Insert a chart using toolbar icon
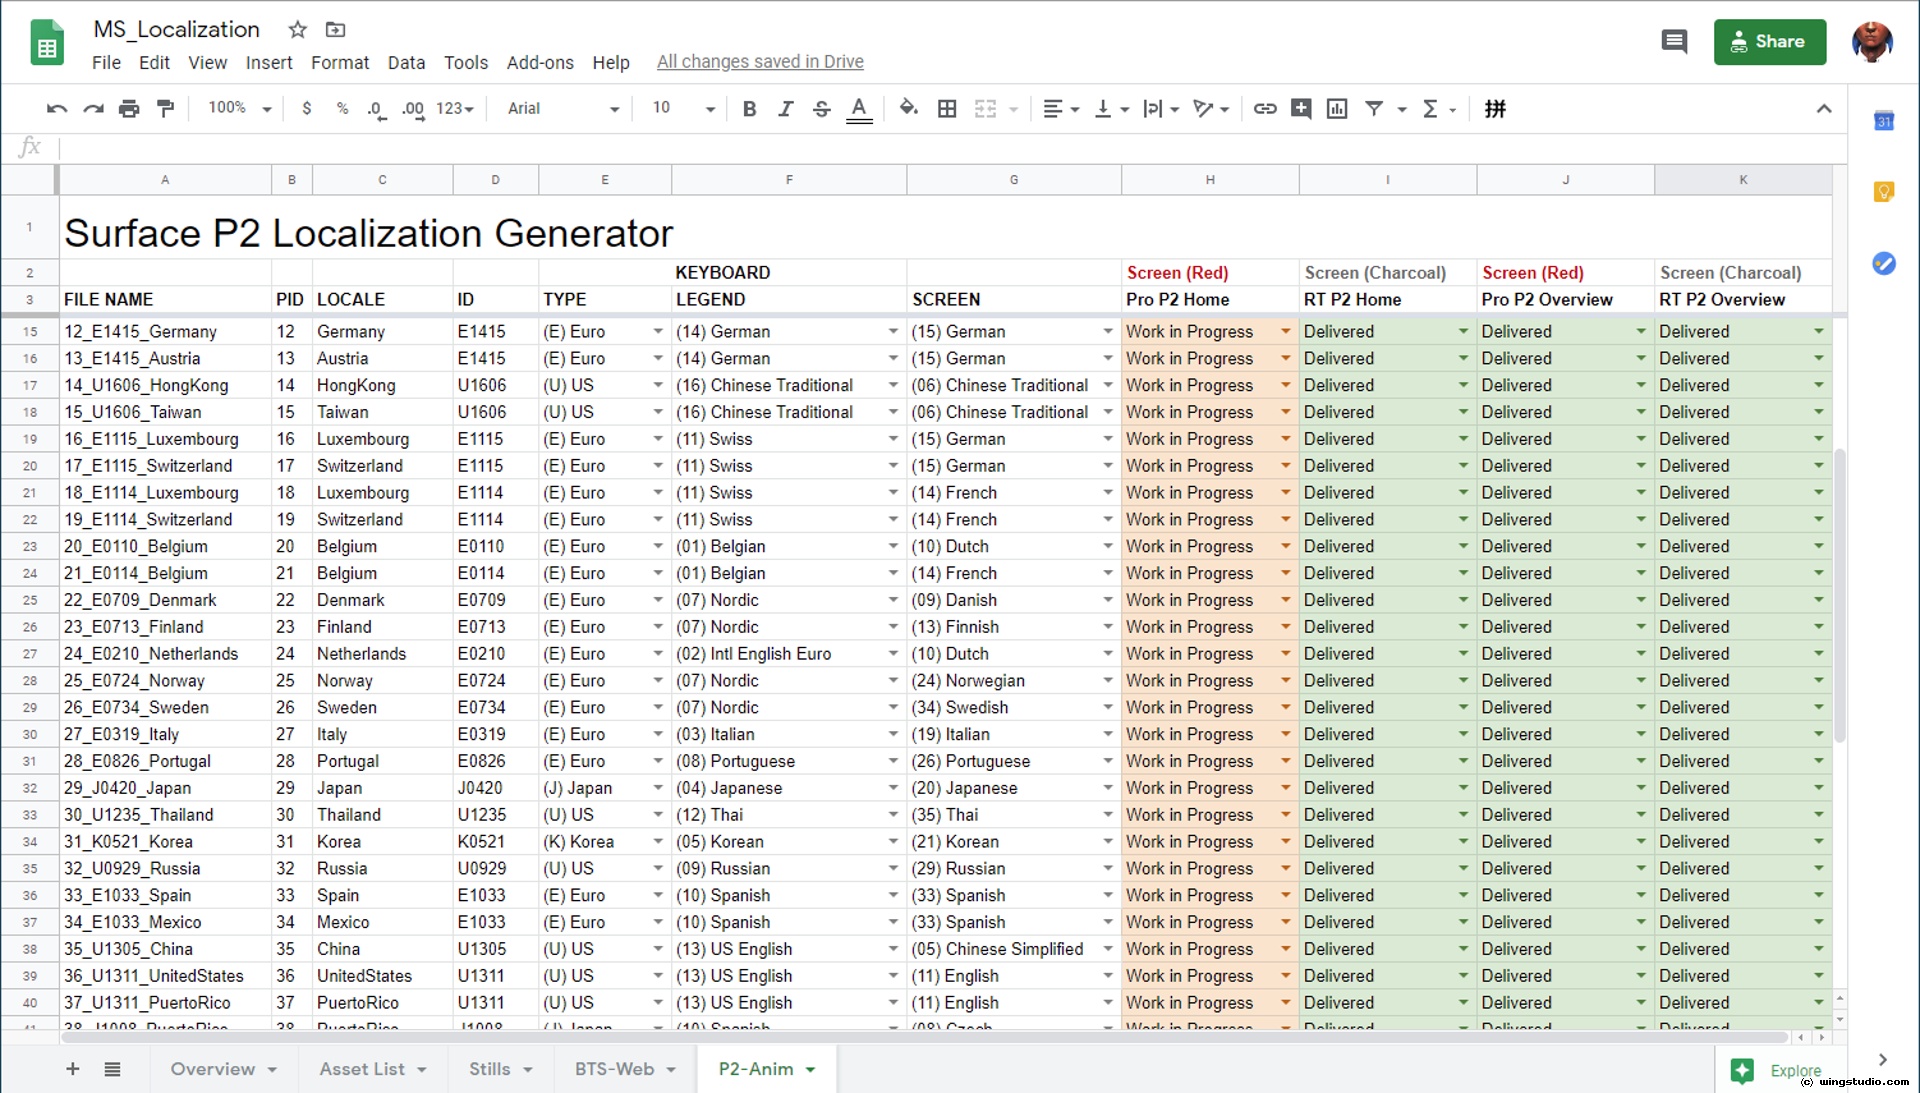Image resolution: width=1920 pixels, height=1093 pixels. coord(1336,109)
